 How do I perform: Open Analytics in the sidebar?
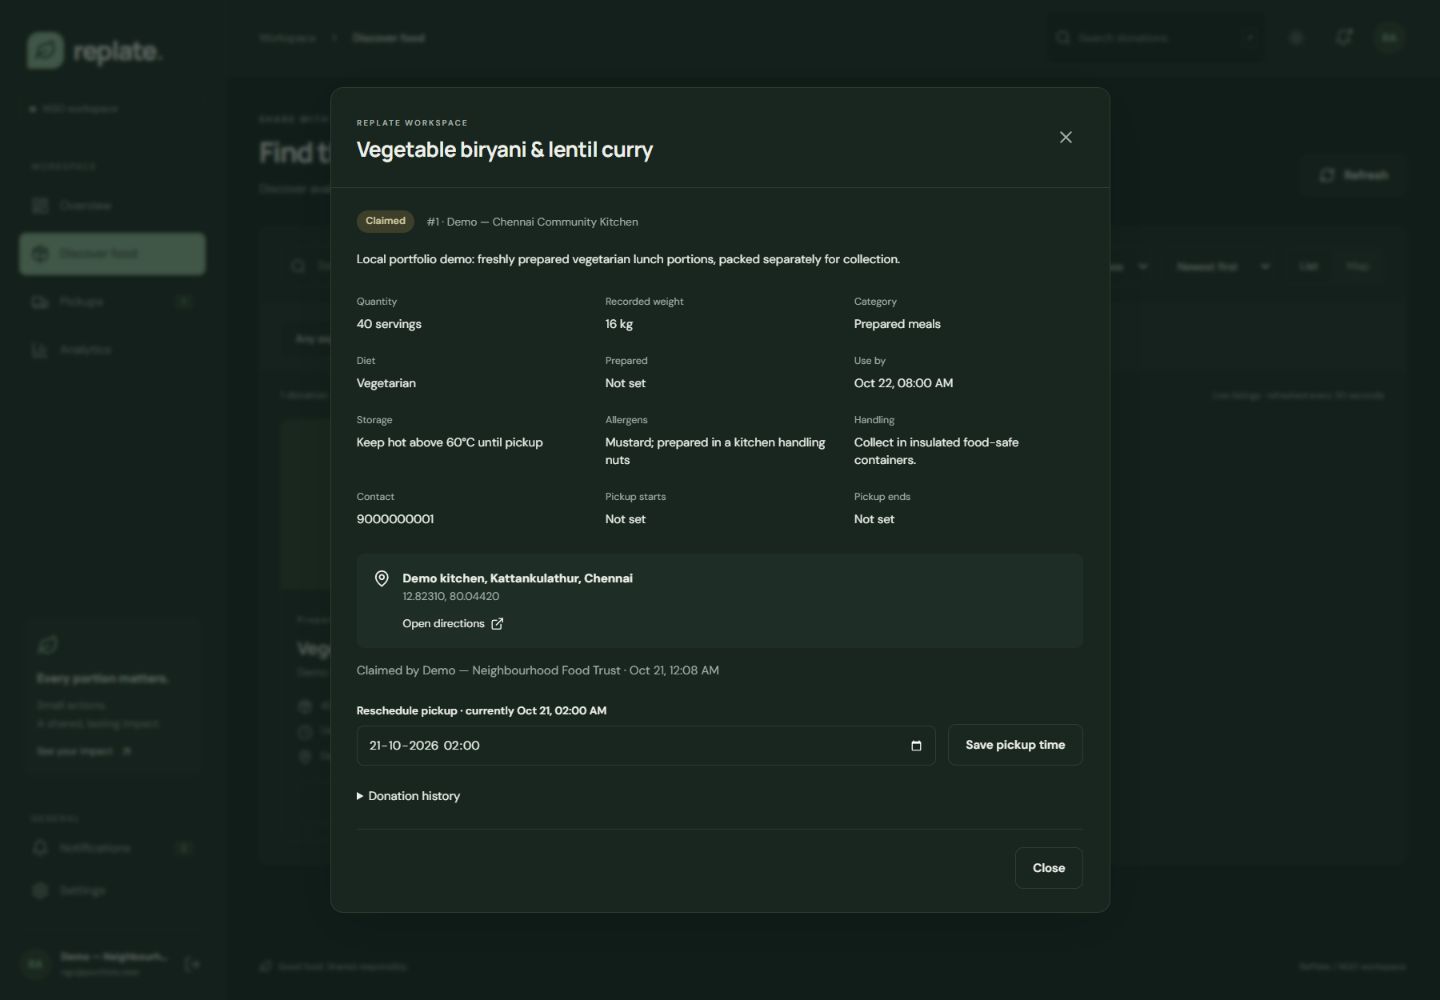tap(112, 350)
